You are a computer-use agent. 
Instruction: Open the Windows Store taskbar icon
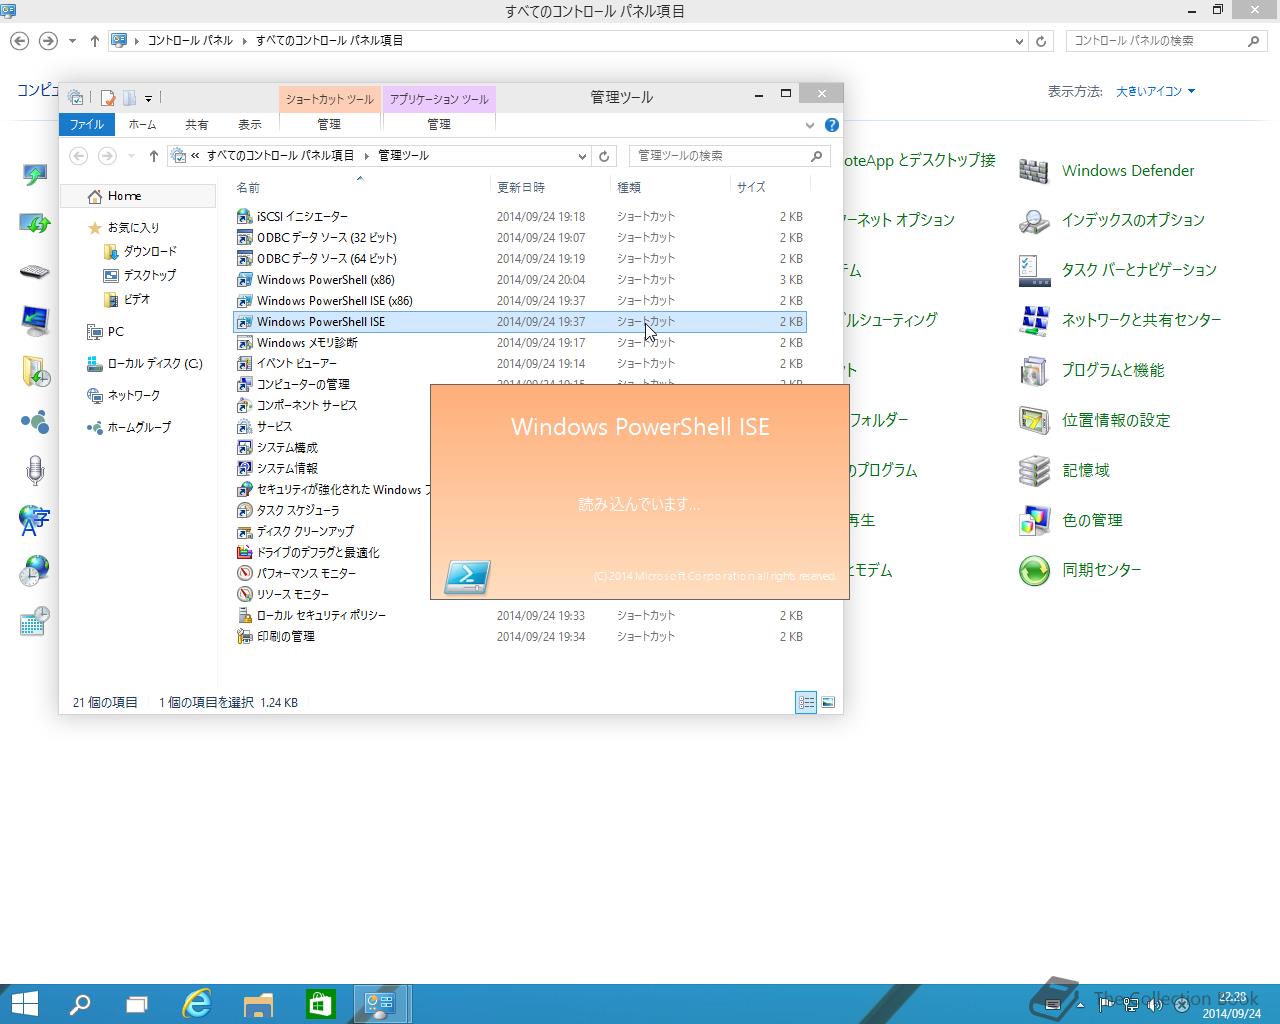[320, 1004]
